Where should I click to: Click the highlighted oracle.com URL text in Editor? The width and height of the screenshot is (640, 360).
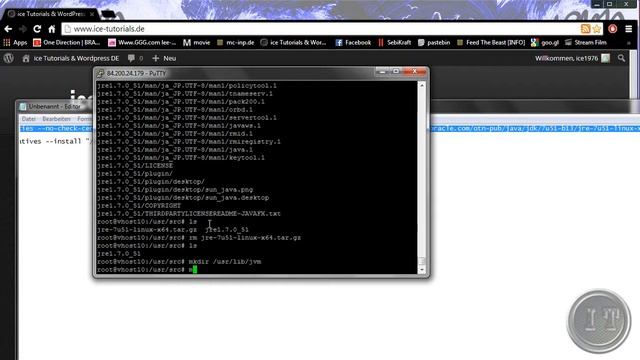pos(536,129)
